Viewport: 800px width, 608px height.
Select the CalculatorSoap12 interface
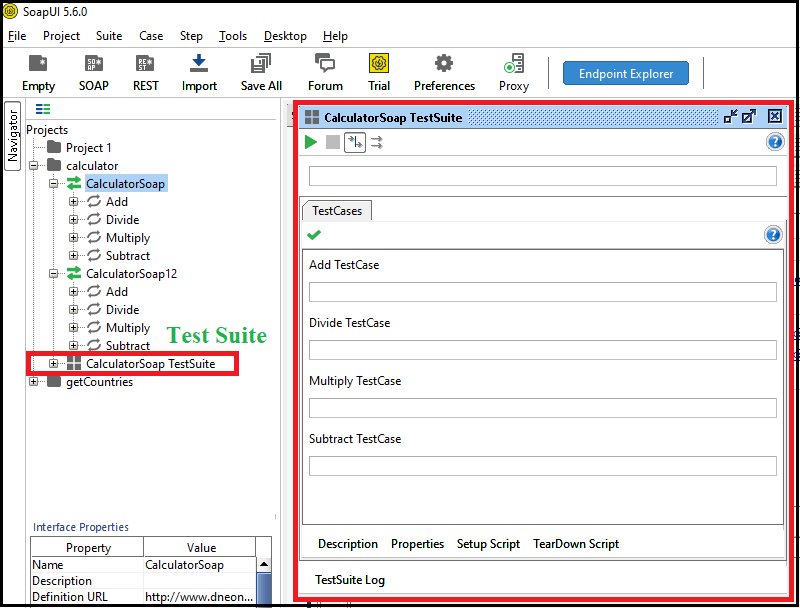pyautogui.click(x=131, y=274)
